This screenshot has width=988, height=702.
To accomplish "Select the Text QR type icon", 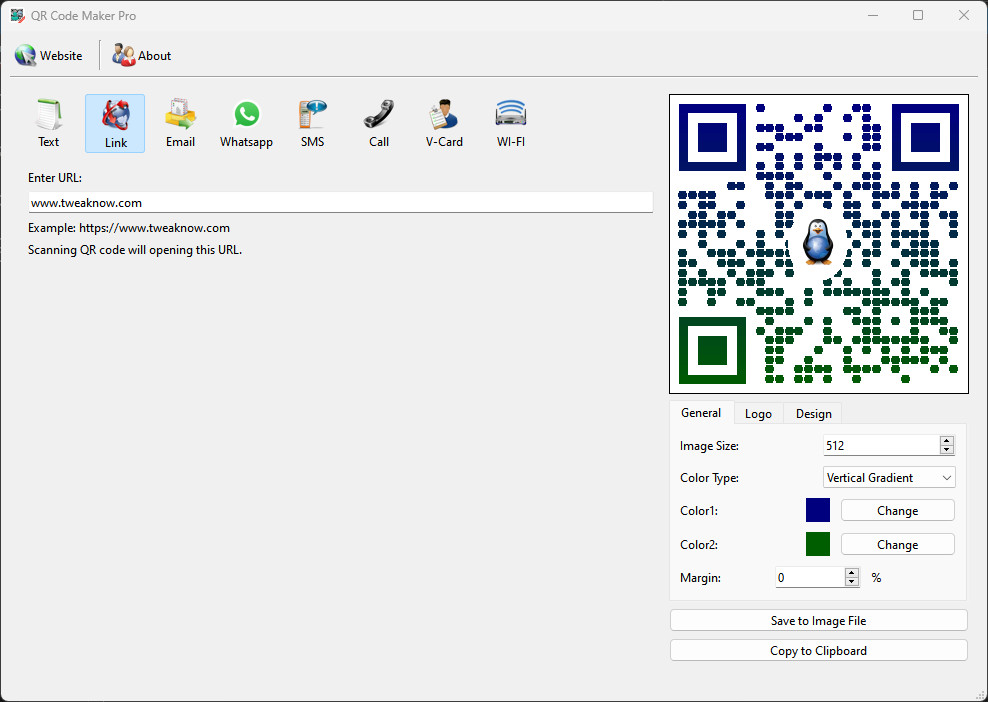I will [x=49, y=123].
